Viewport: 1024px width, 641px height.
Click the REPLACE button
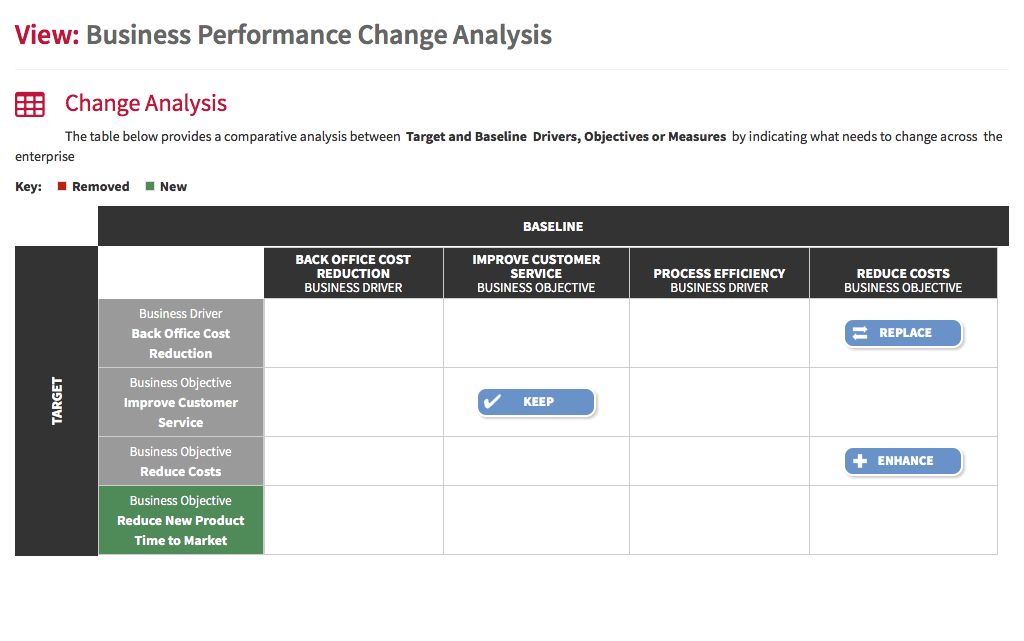(x=903, y=333)
